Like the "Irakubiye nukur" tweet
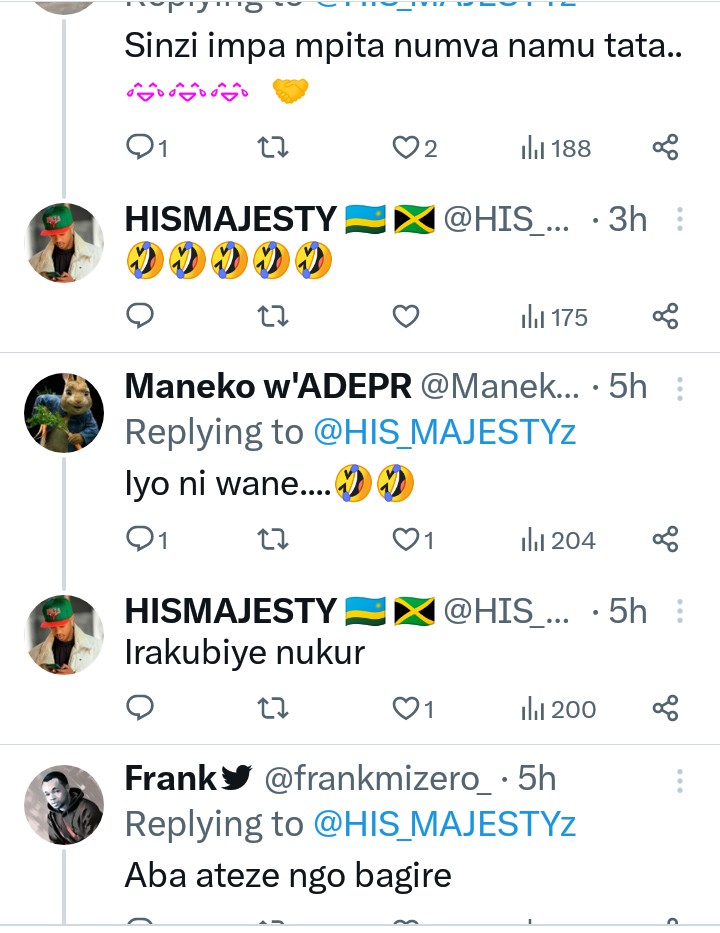Viewport: 720px width, 933px height. point(405,709)
